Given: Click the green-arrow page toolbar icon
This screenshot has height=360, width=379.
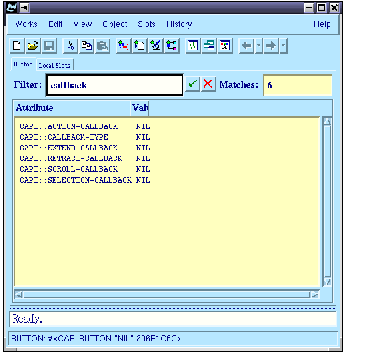Looking at the screenshot, I should pyautogui.click(x=139, y=45).
